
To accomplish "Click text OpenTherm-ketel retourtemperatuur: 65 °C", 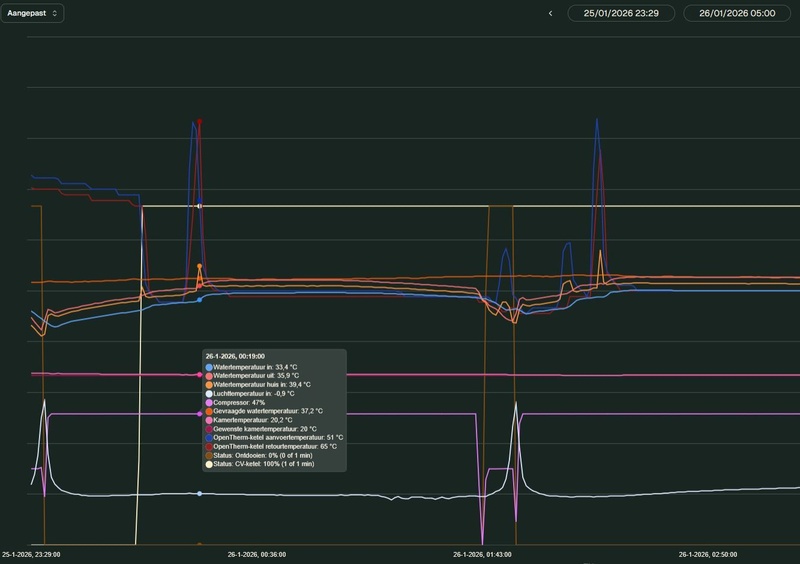I will pos(275,447).
